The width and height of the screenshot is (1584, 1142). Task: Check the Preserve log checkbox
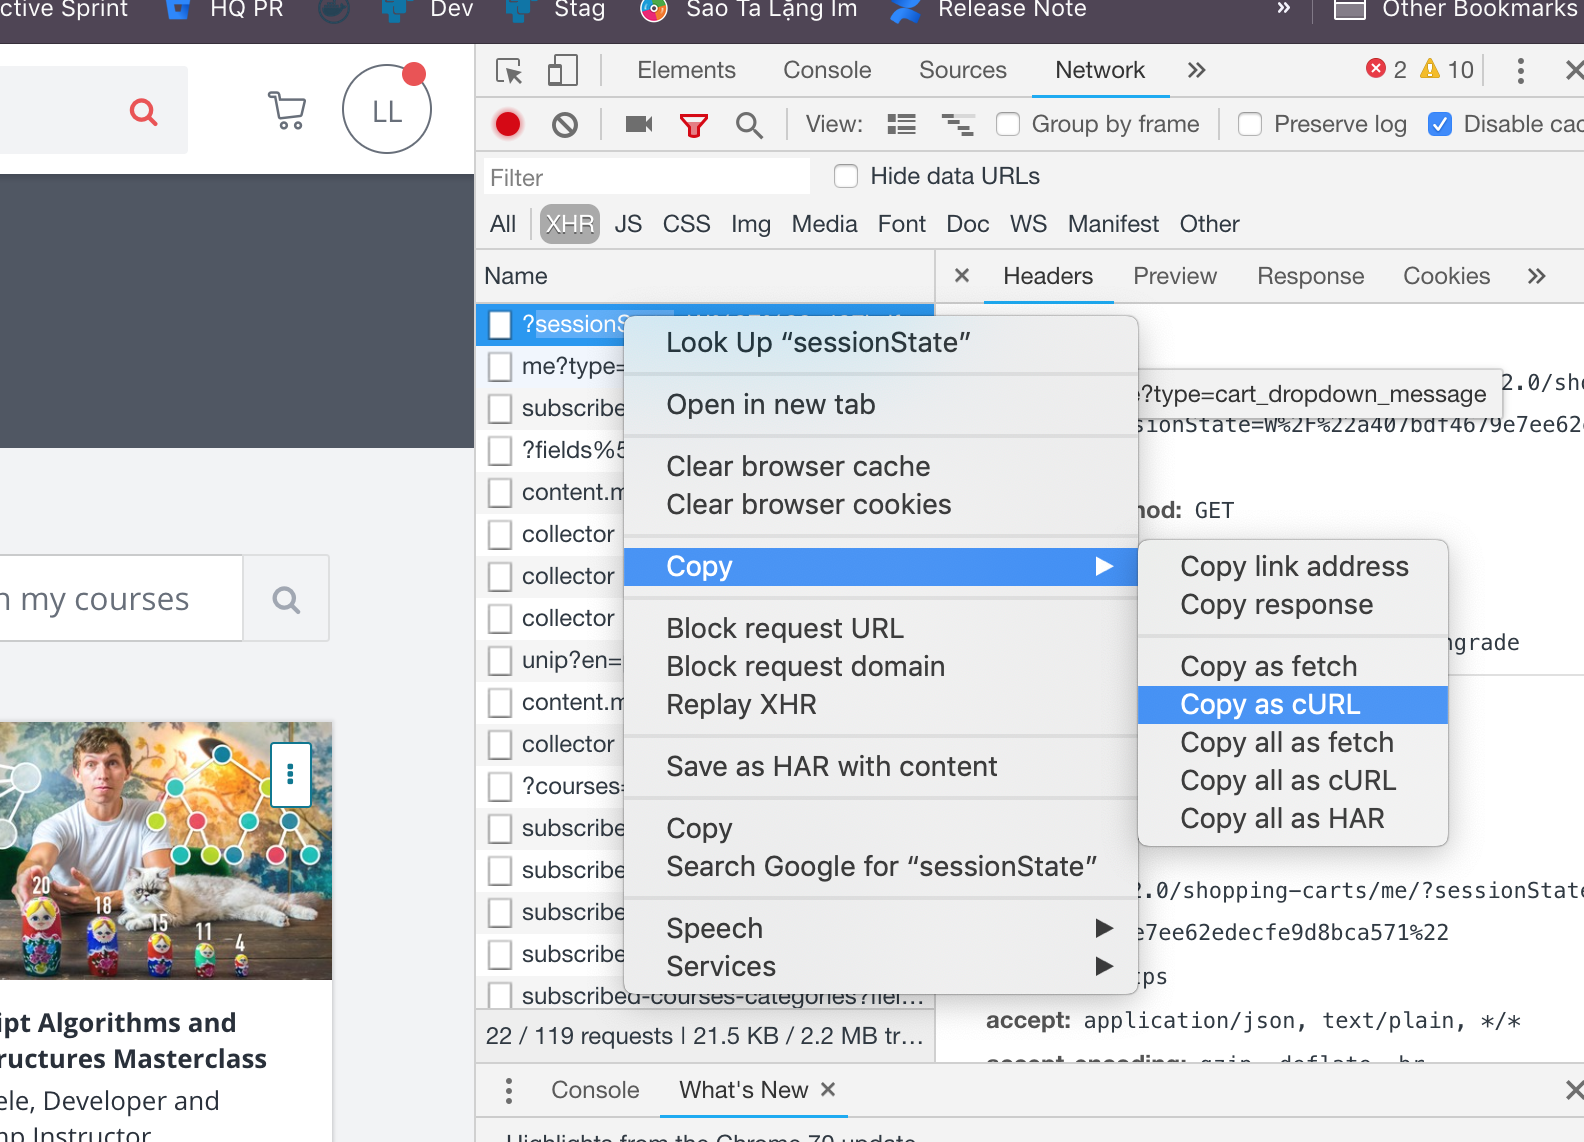[1250, 124]
